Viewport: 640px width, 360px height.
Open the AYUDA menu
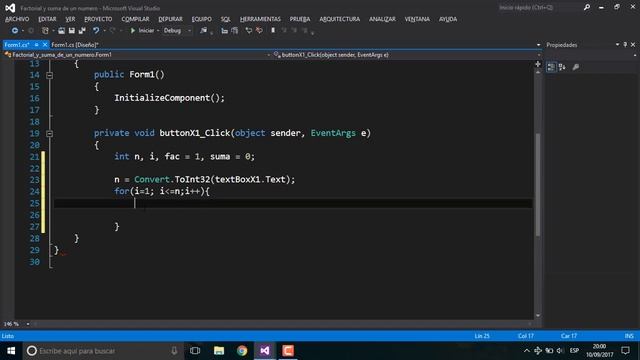click(448, 19)
